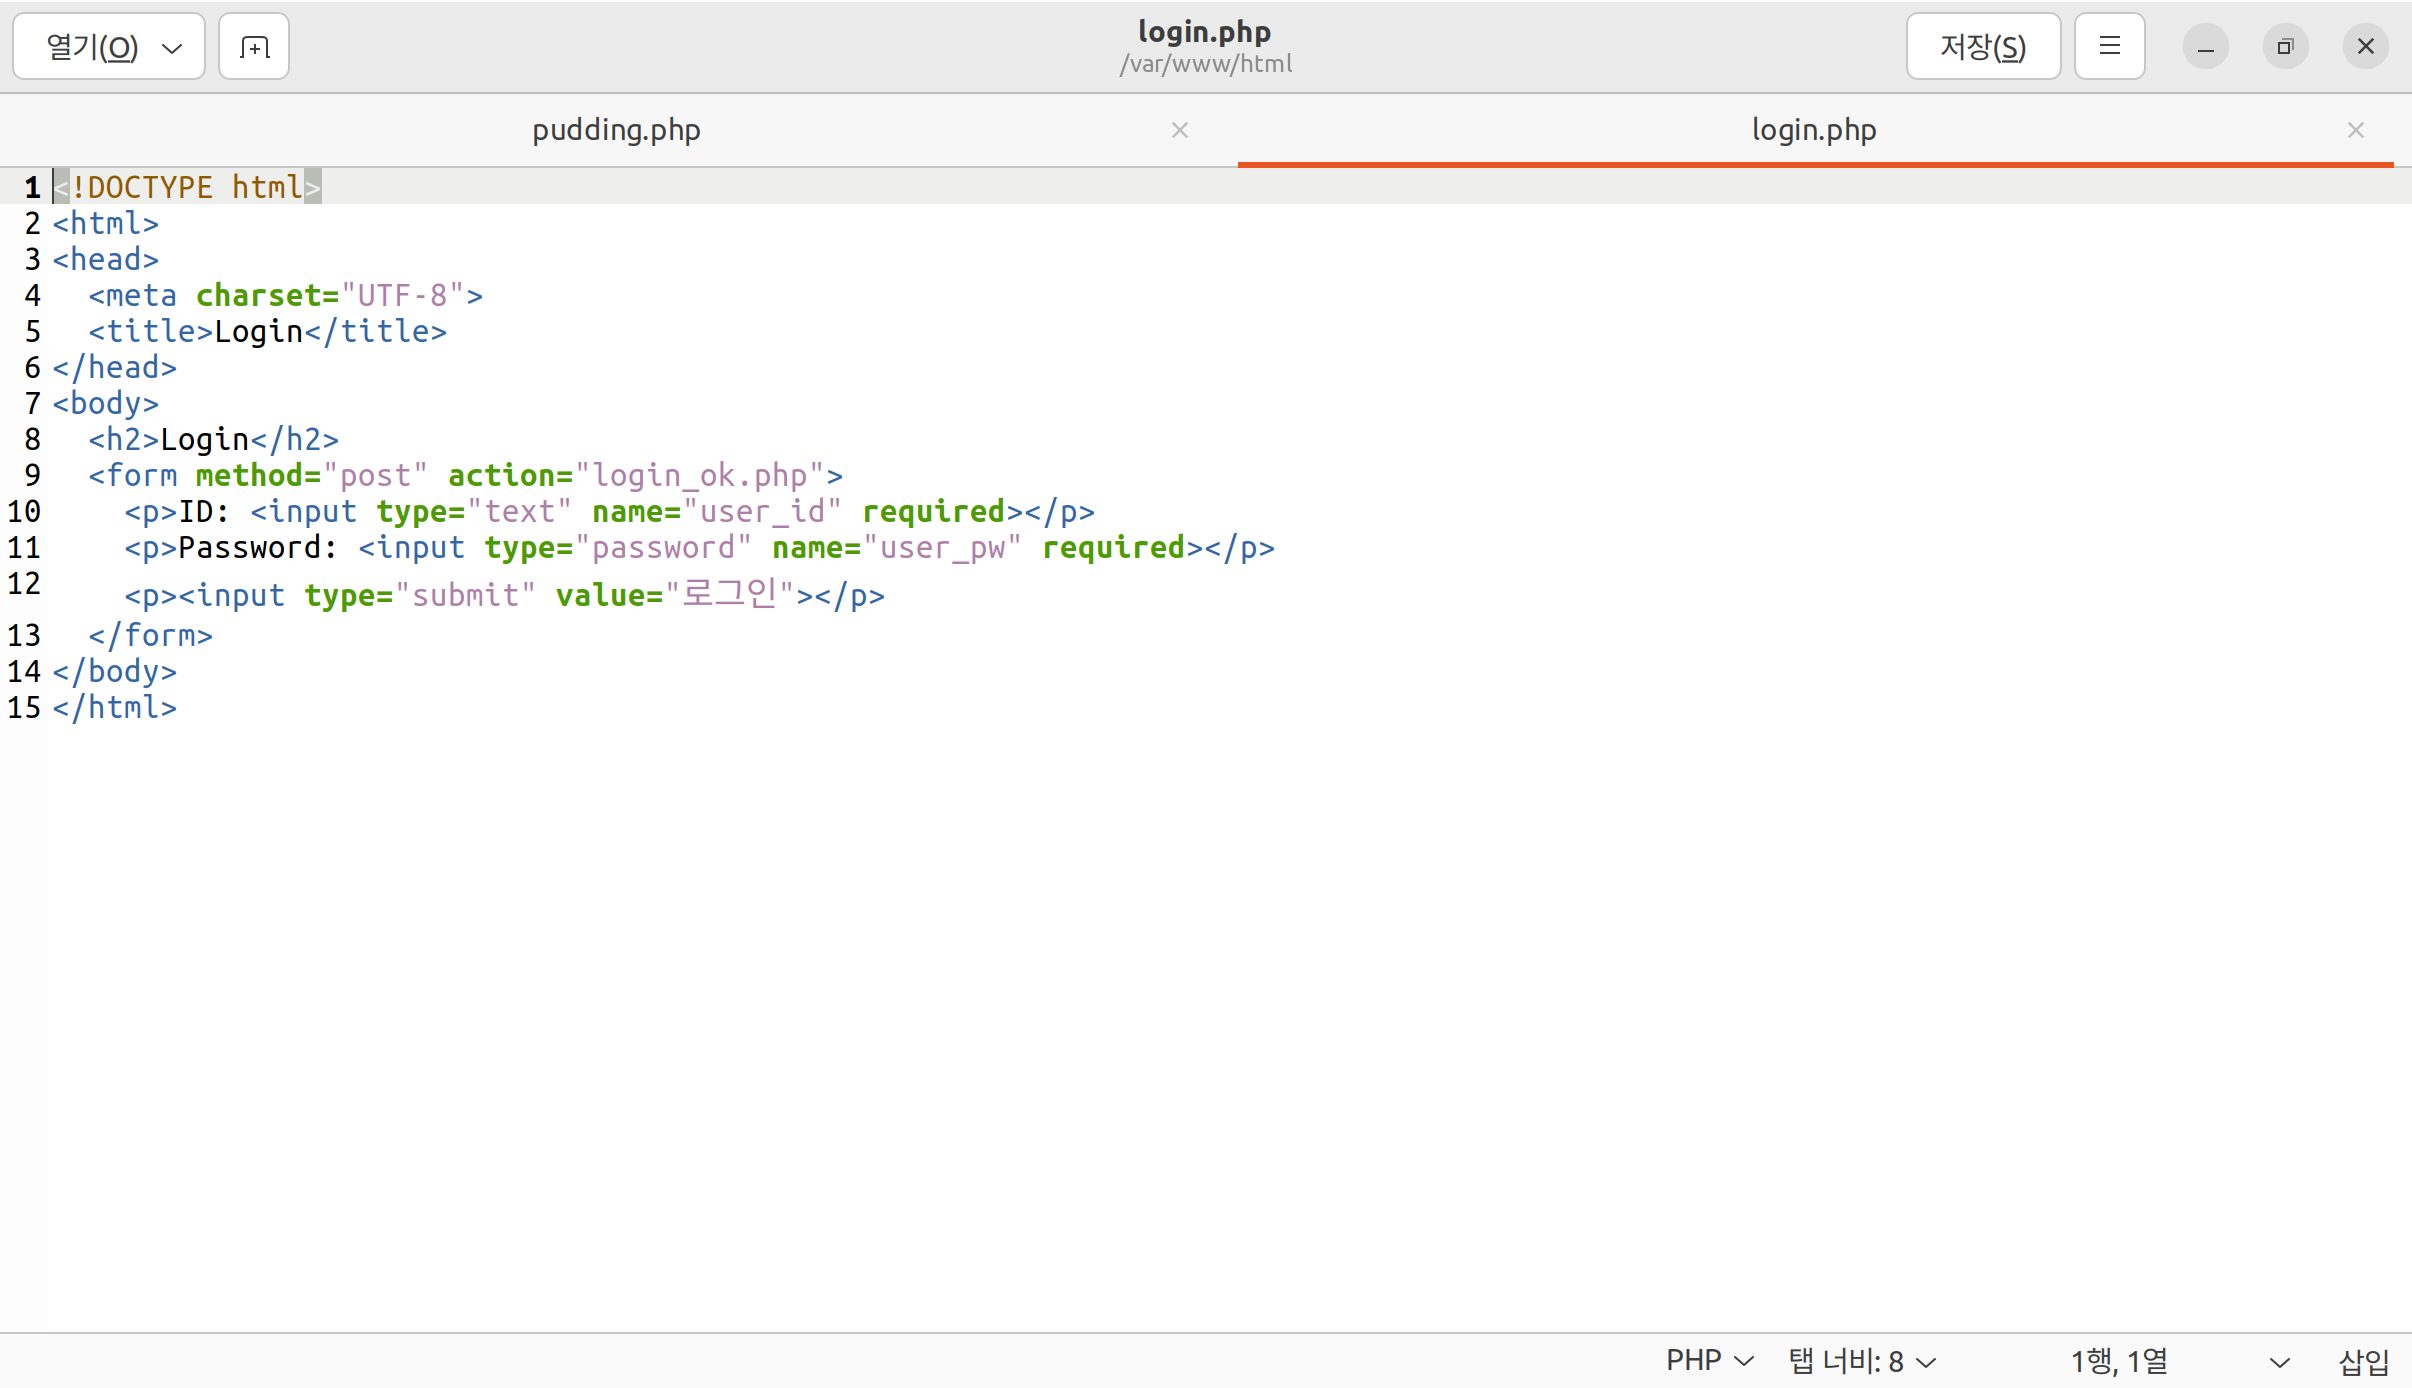Minimize the editor window
The image size is (2412, 1388).
point(2205,47)
